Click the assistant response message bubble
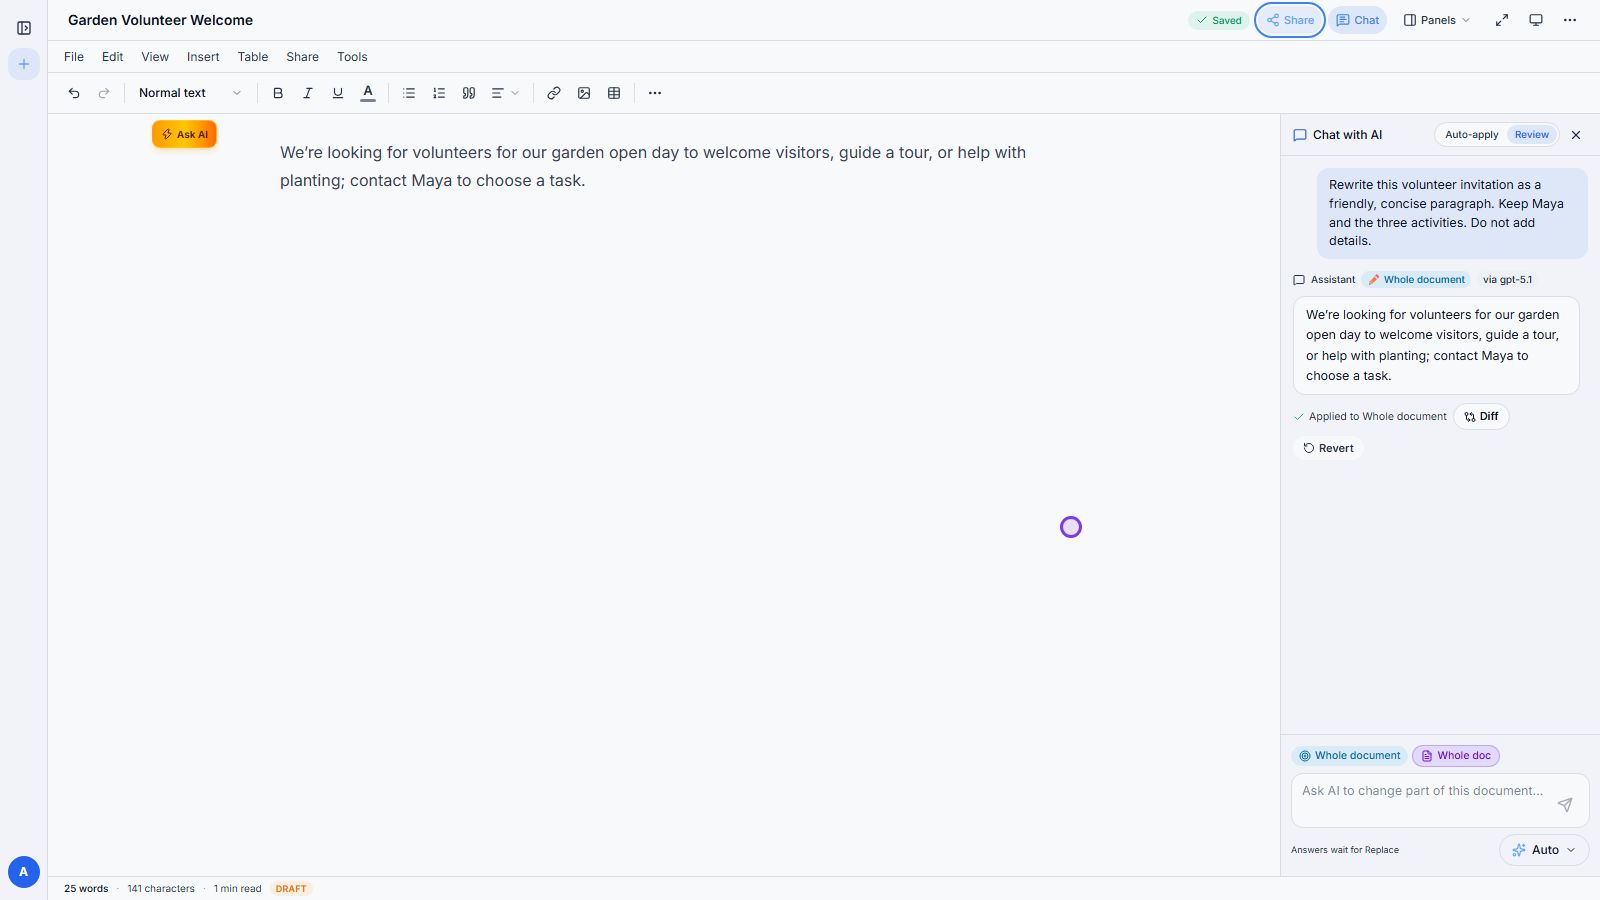The height and width of the screenshot is (900, 1600). tap(1436, 345)
